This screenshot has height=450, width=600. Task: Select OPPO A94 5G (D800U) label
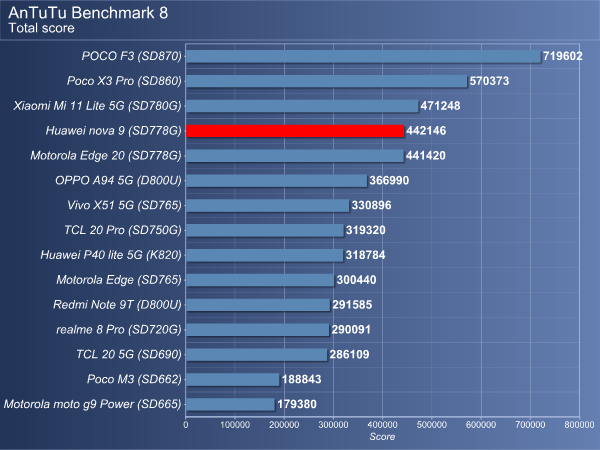pyautogui.click(x=118, y=181)
